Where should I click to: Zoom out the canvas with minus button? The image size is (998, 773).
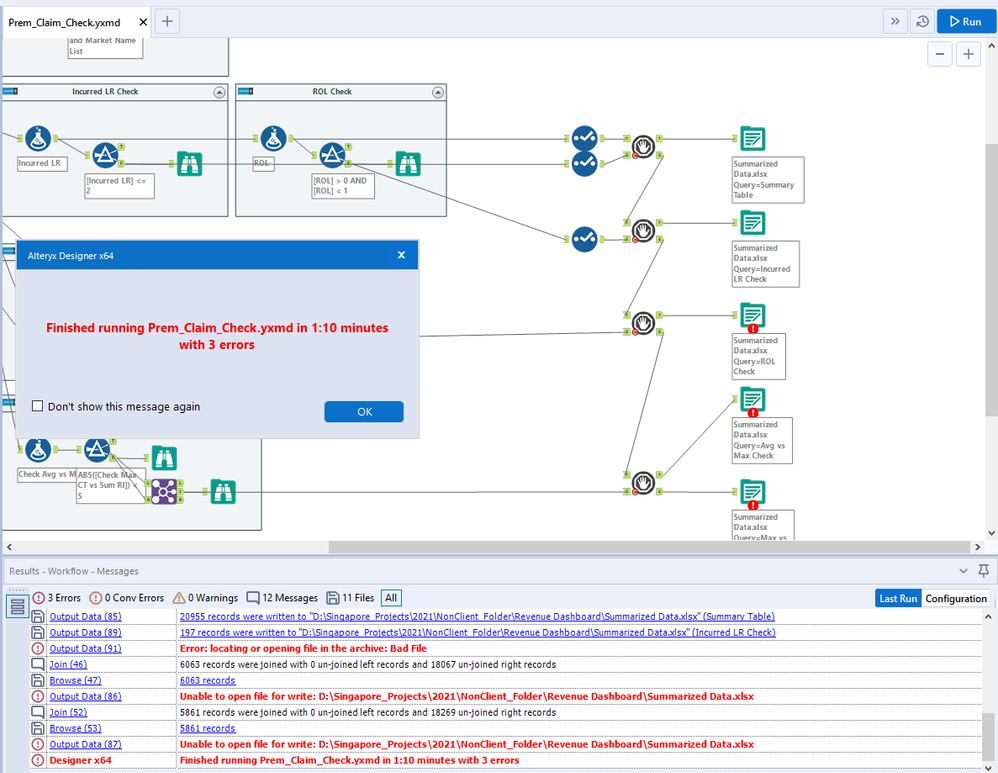pos(939,54)
